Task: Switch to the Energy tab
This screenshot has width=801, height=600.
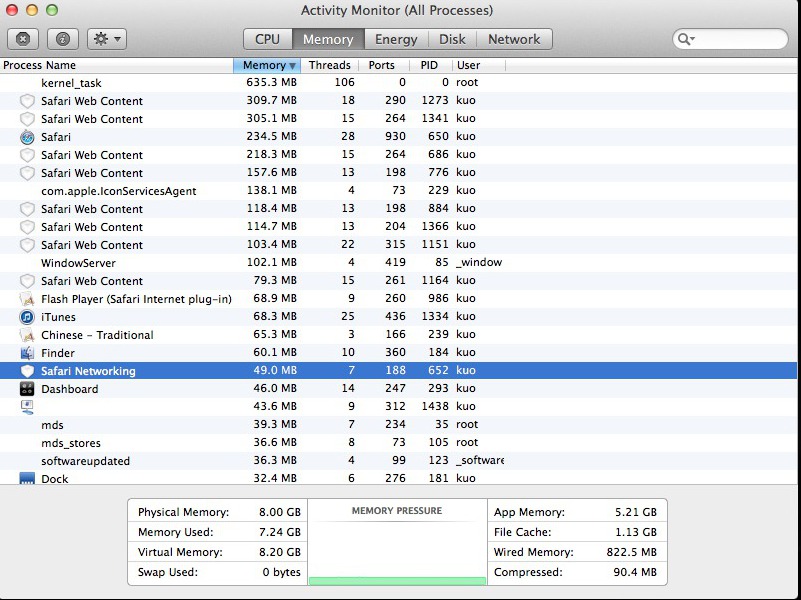Action: 396,39
